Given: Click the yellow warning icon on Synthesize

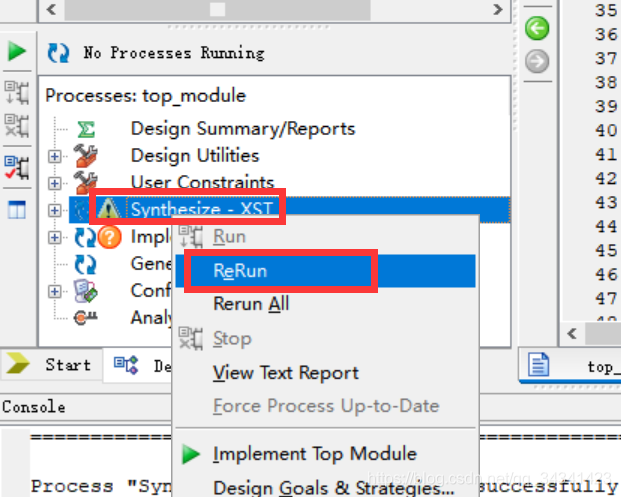Looking at the screenshot, I should 109,208.
